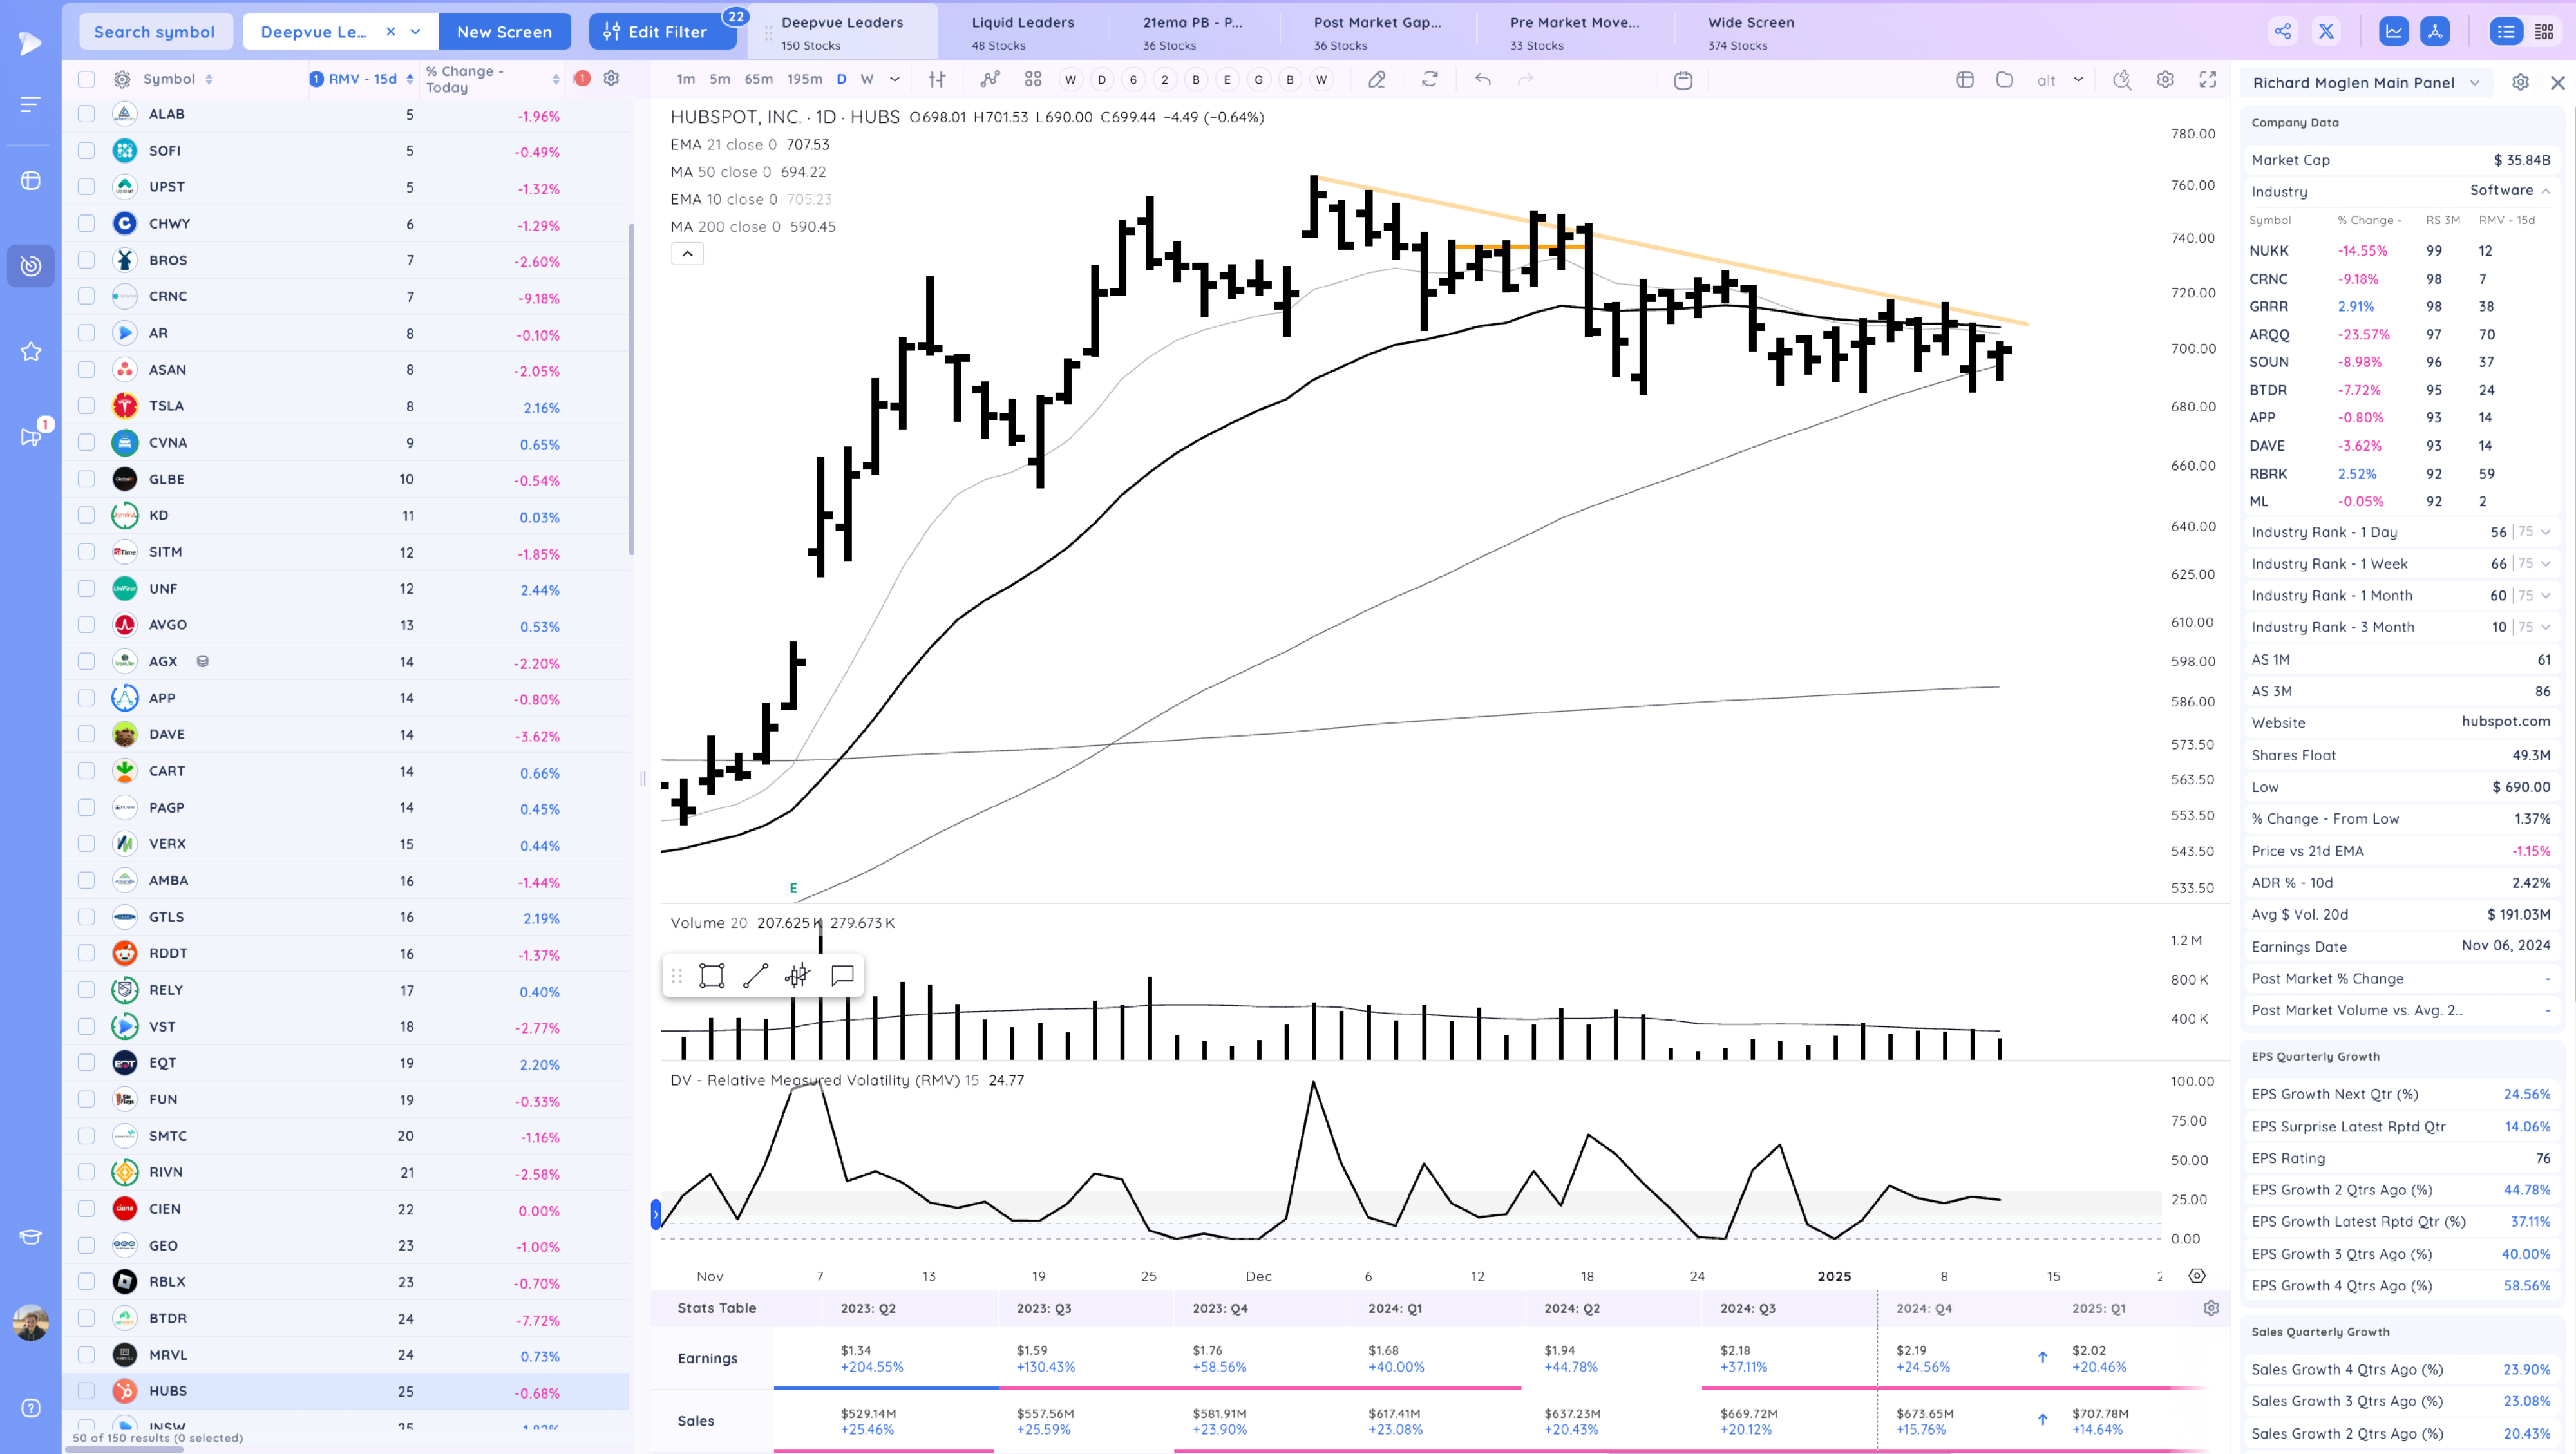The width and height of the screenshot is (2576, 1454).
Task: Open hubspot.com website link
Action: click(2505, 721)
